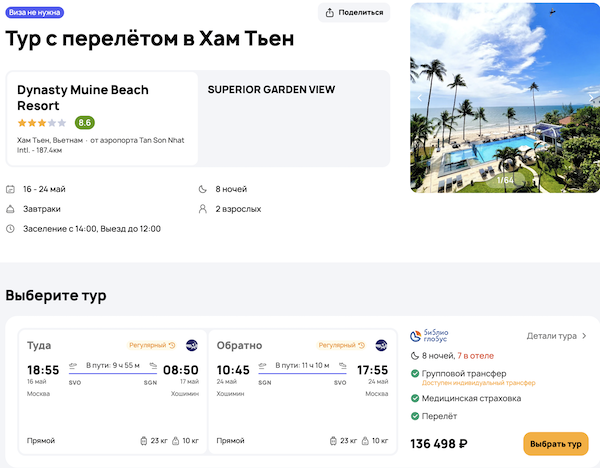600x468 pixels.
Task: Click the green check beside Медицинская страховка
Action: [x=415, y=398]
